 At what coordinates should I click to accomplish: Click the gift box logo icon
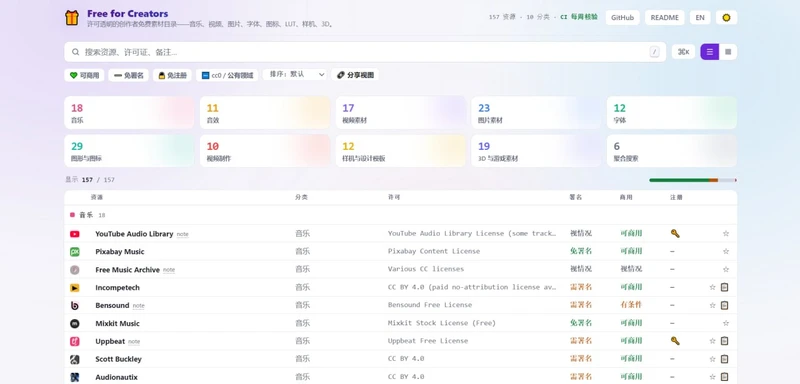(72, 17)
